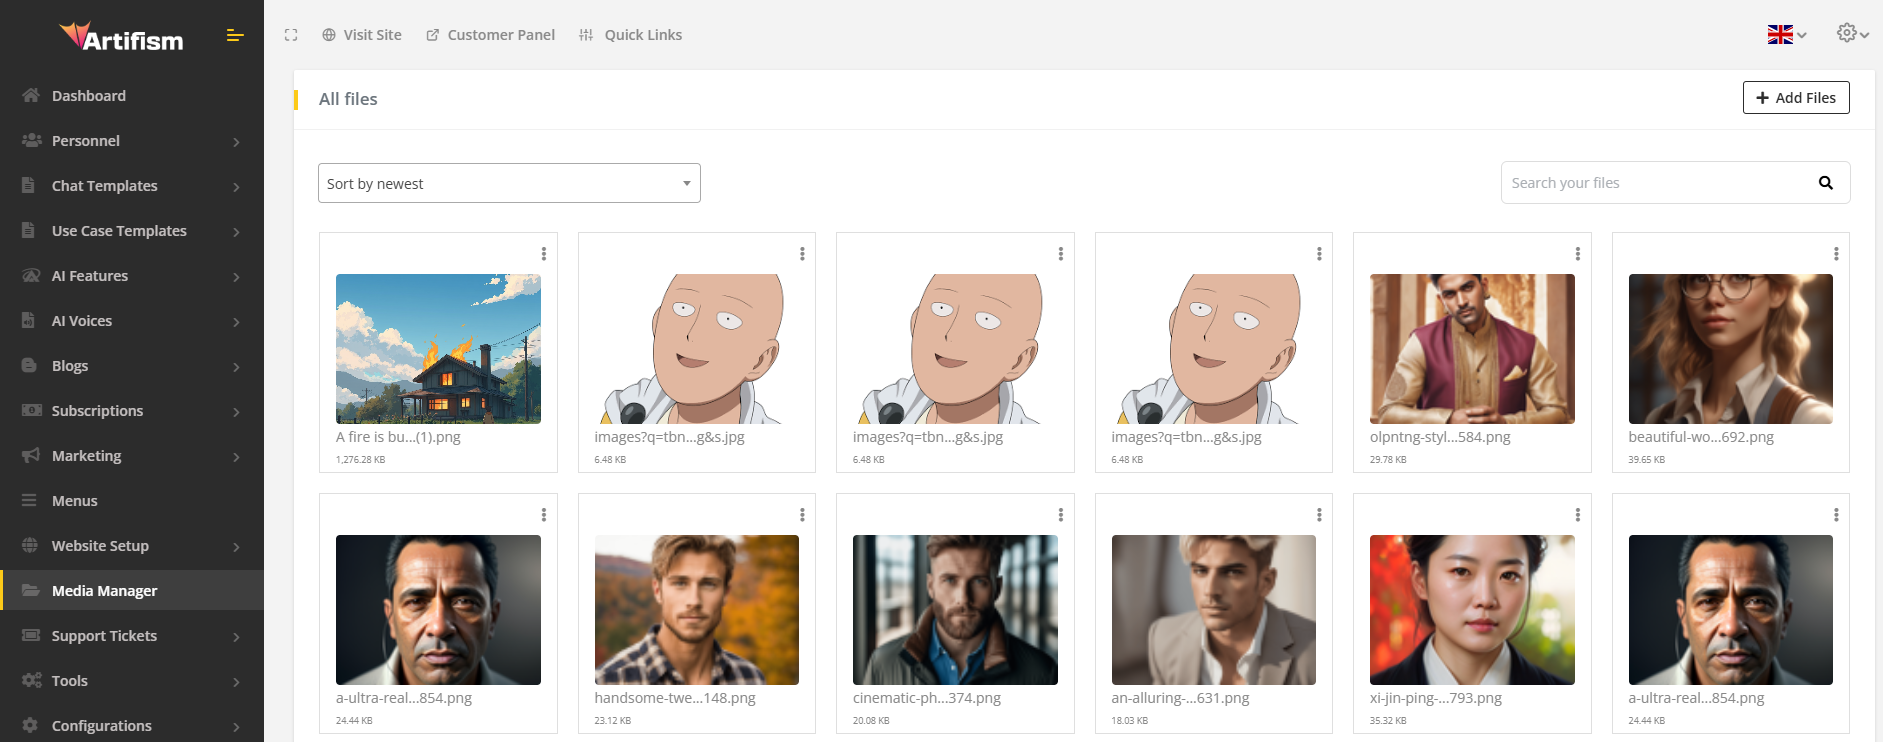
Task: Toggle the sidebar collapse hamburger icon
Action: (x=235, y=36)
